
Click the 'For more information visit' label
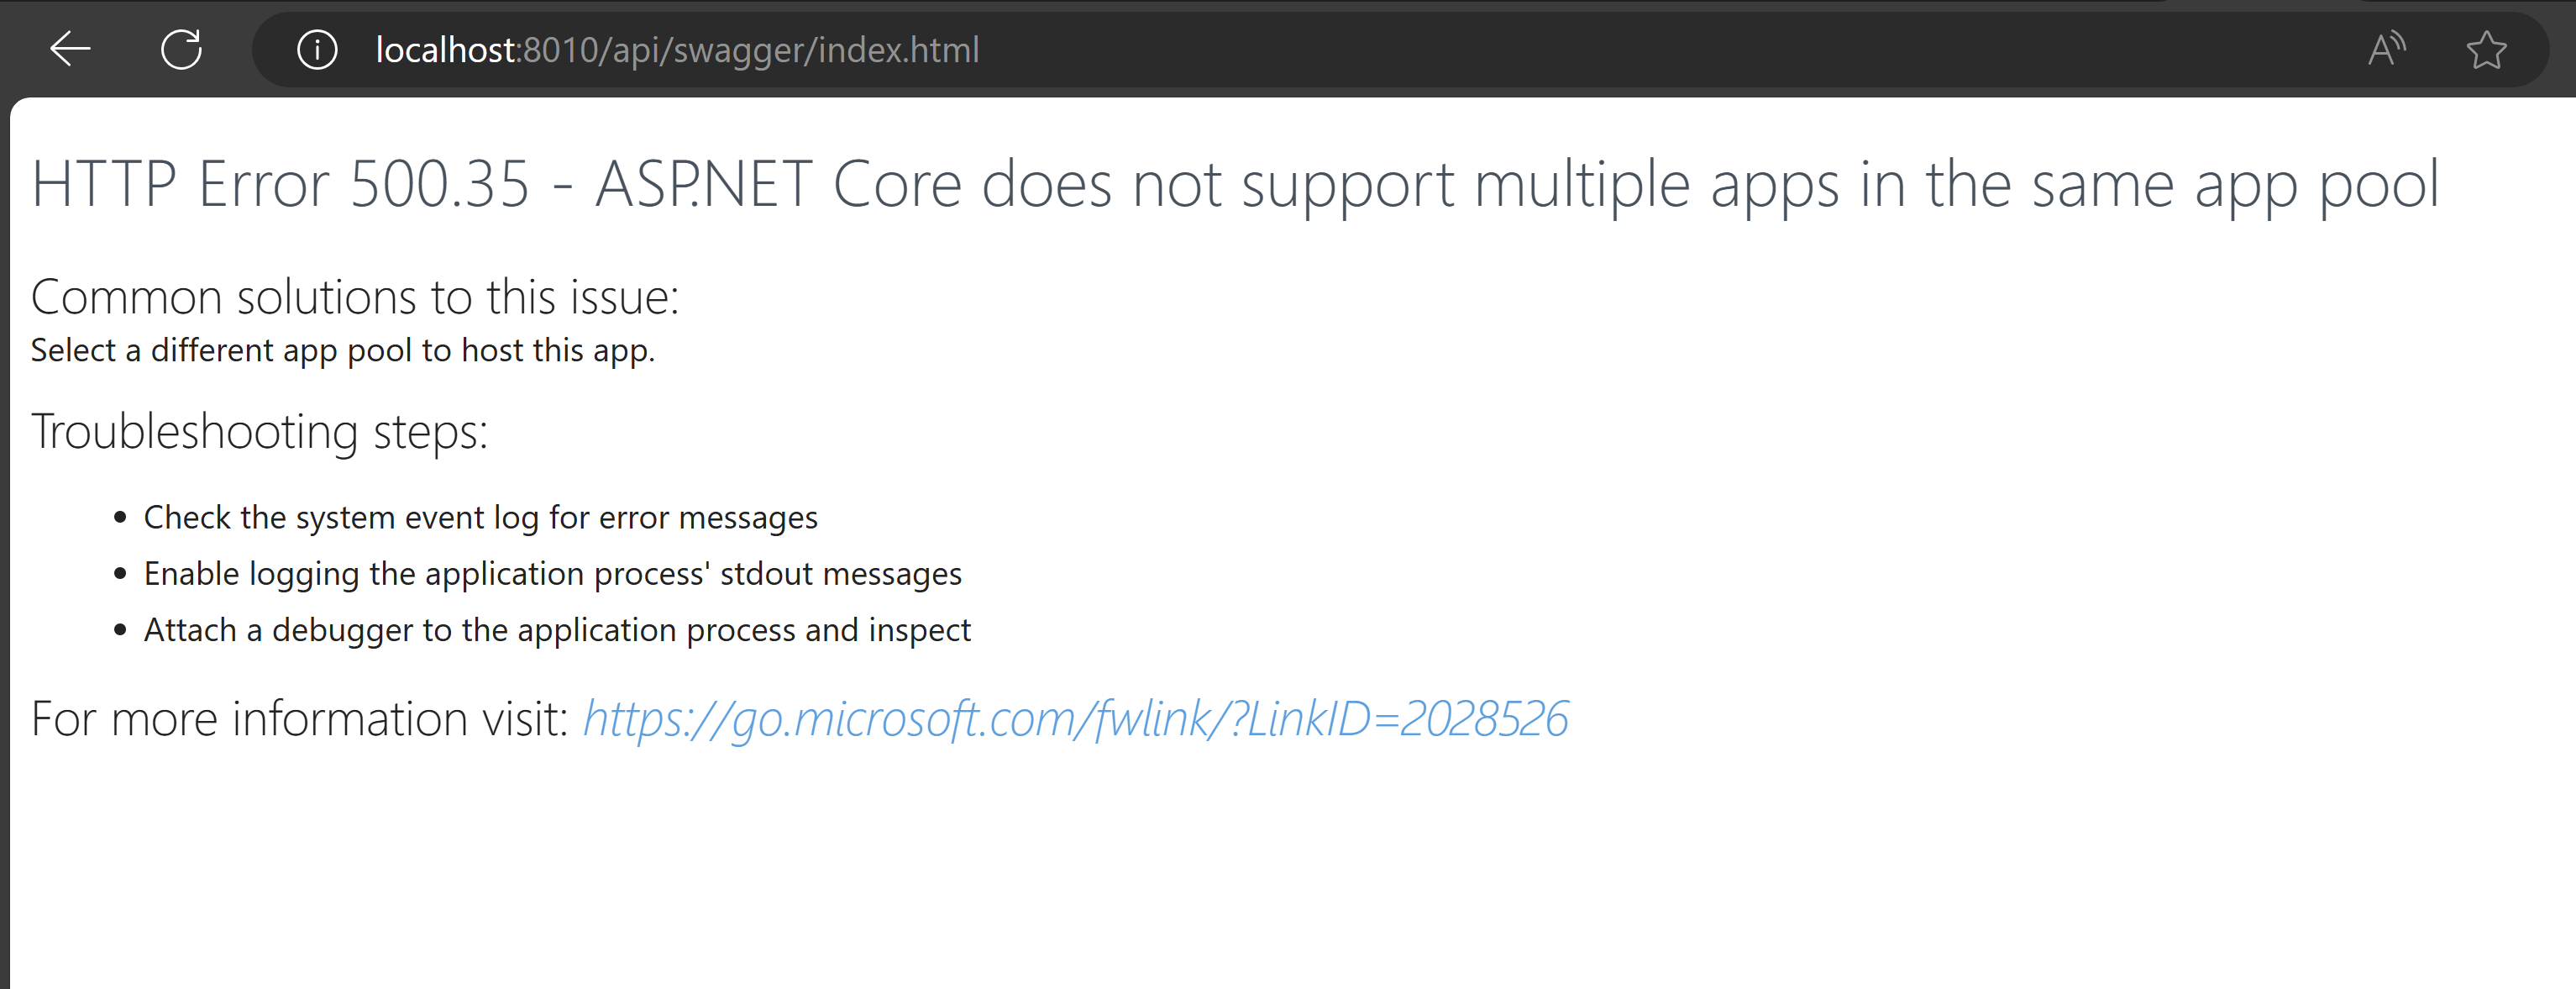coord(299,719)
